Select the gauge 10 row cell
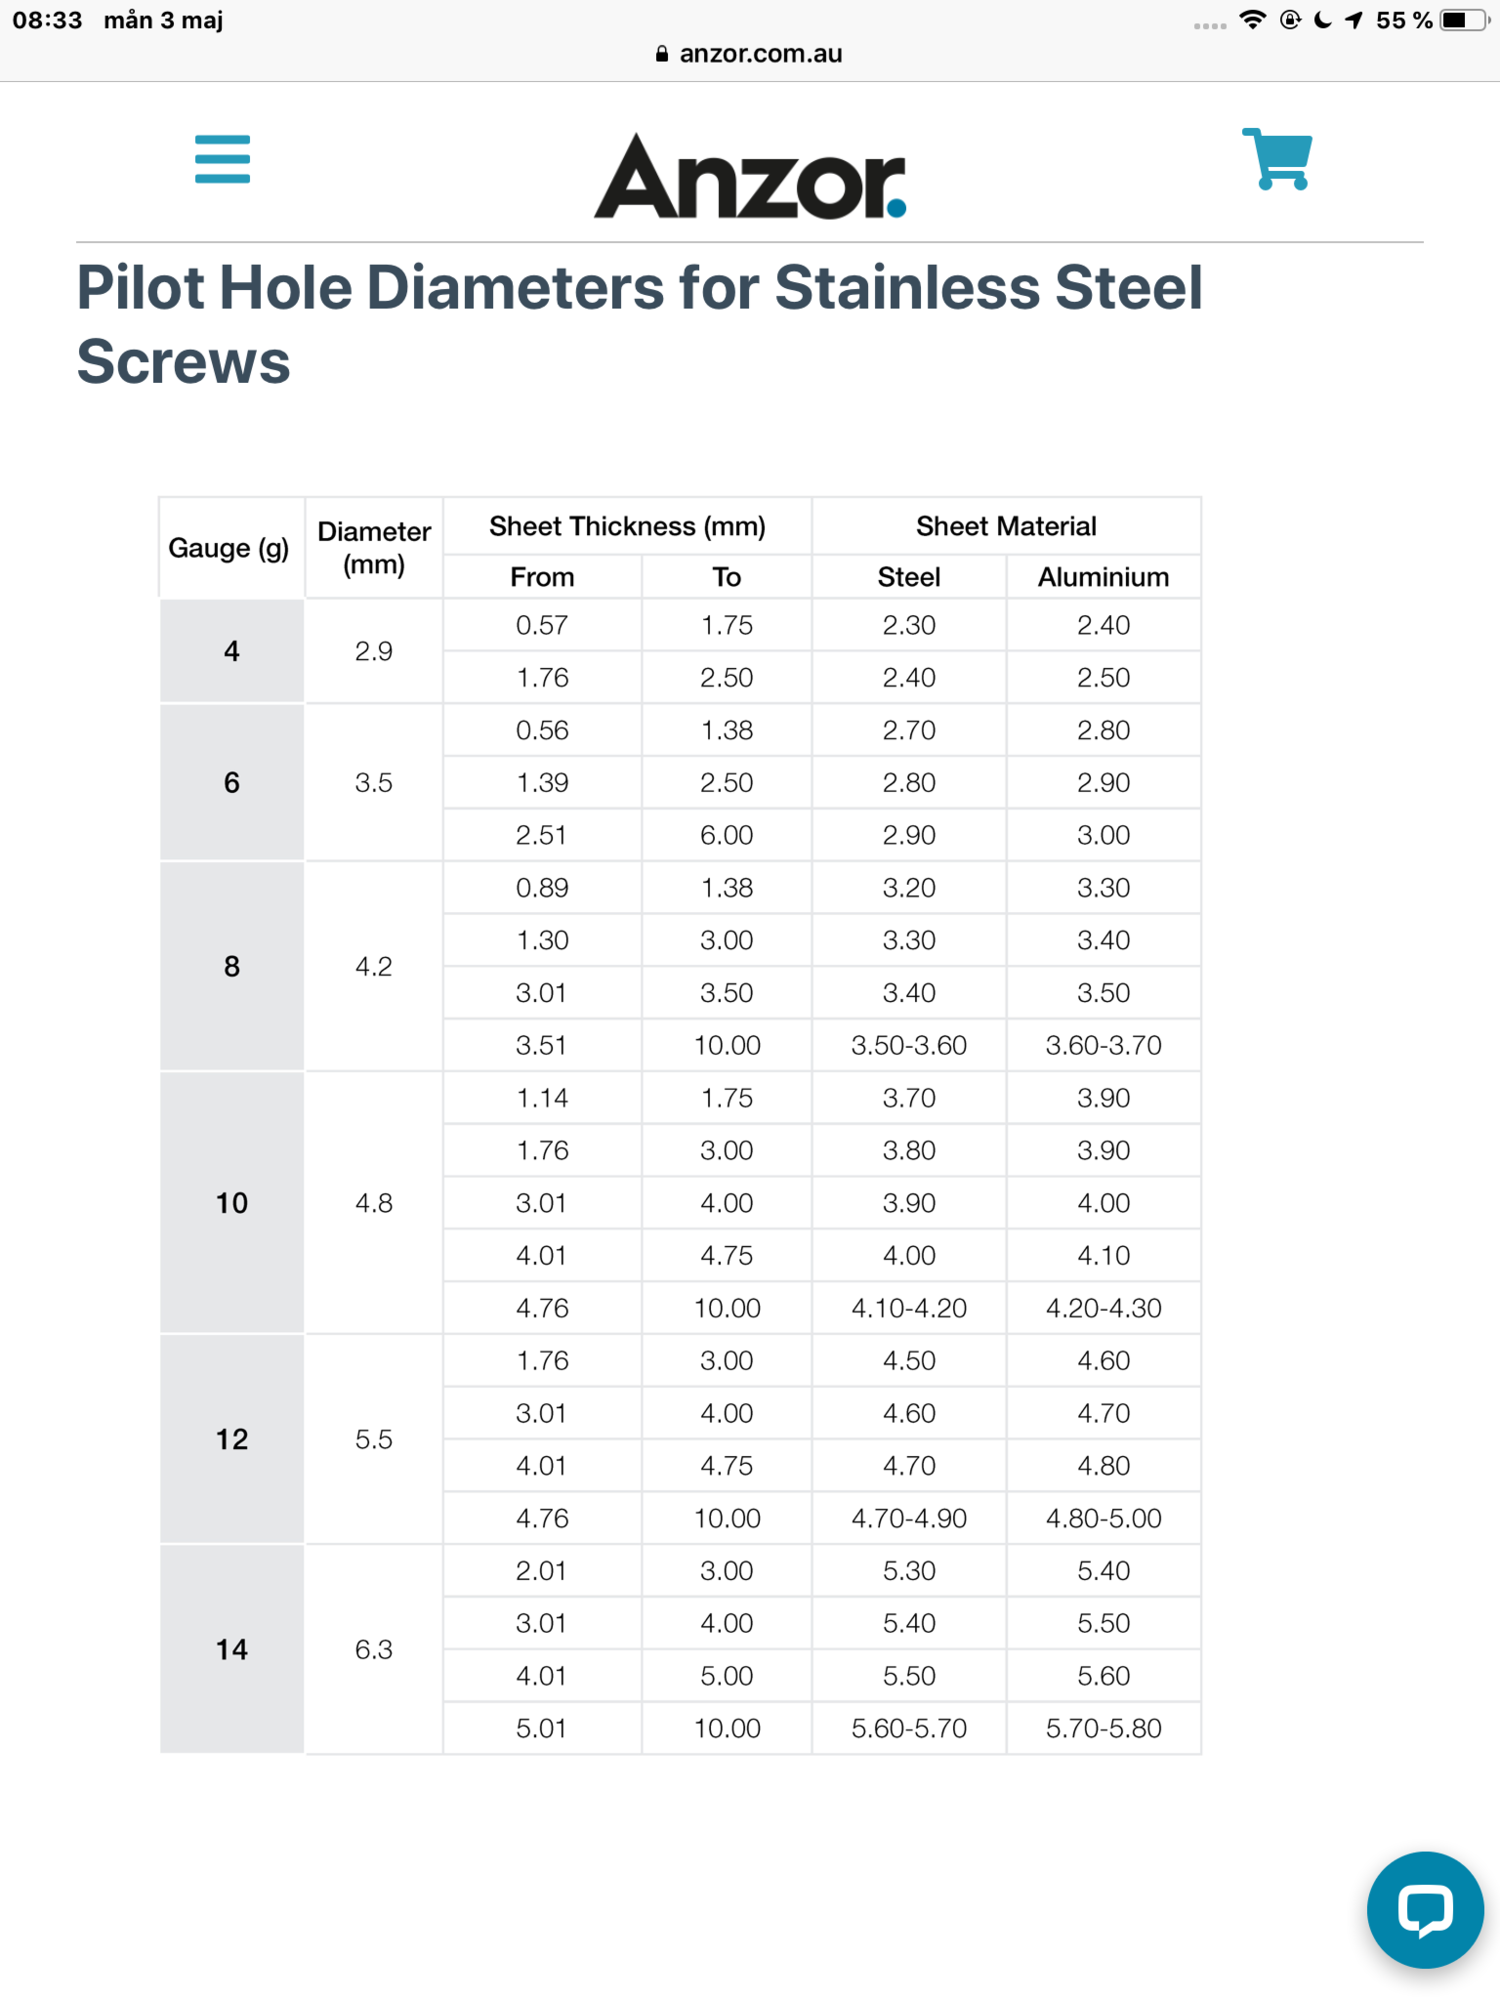Image resolution: width=1500 pixels, height=2000 pixels. pos(231,1203)
